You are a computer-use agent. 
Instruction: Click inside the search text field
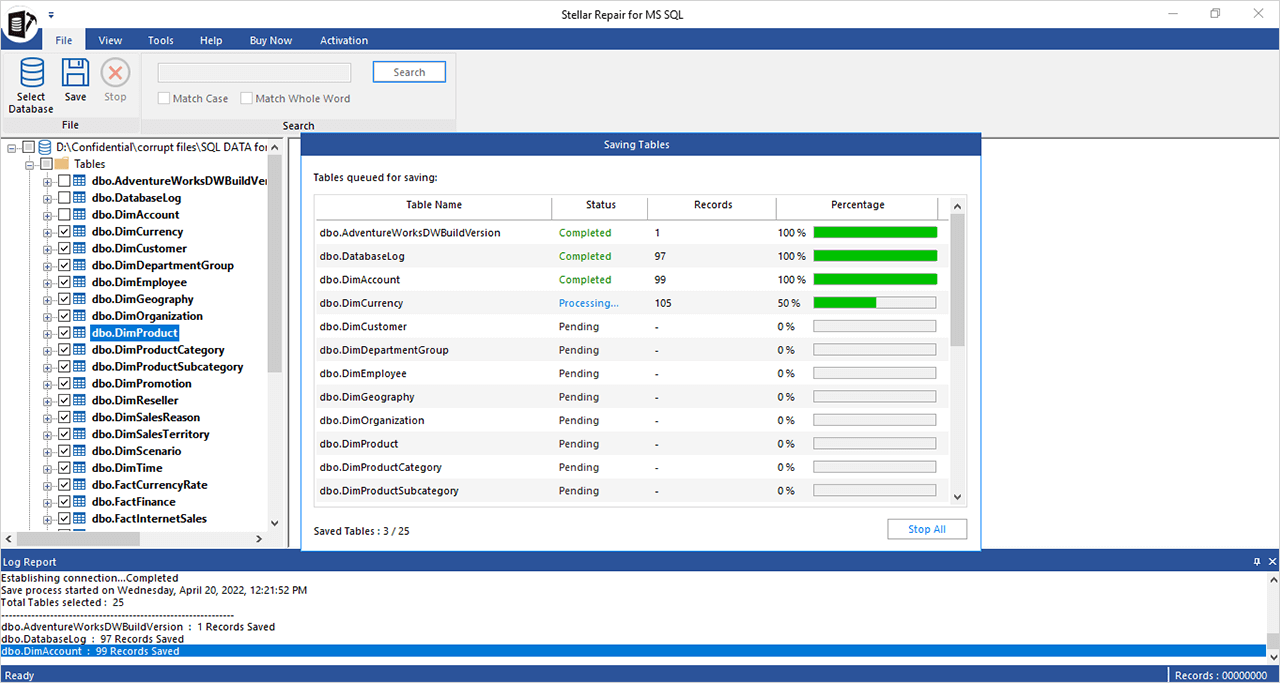click(254, 72)
